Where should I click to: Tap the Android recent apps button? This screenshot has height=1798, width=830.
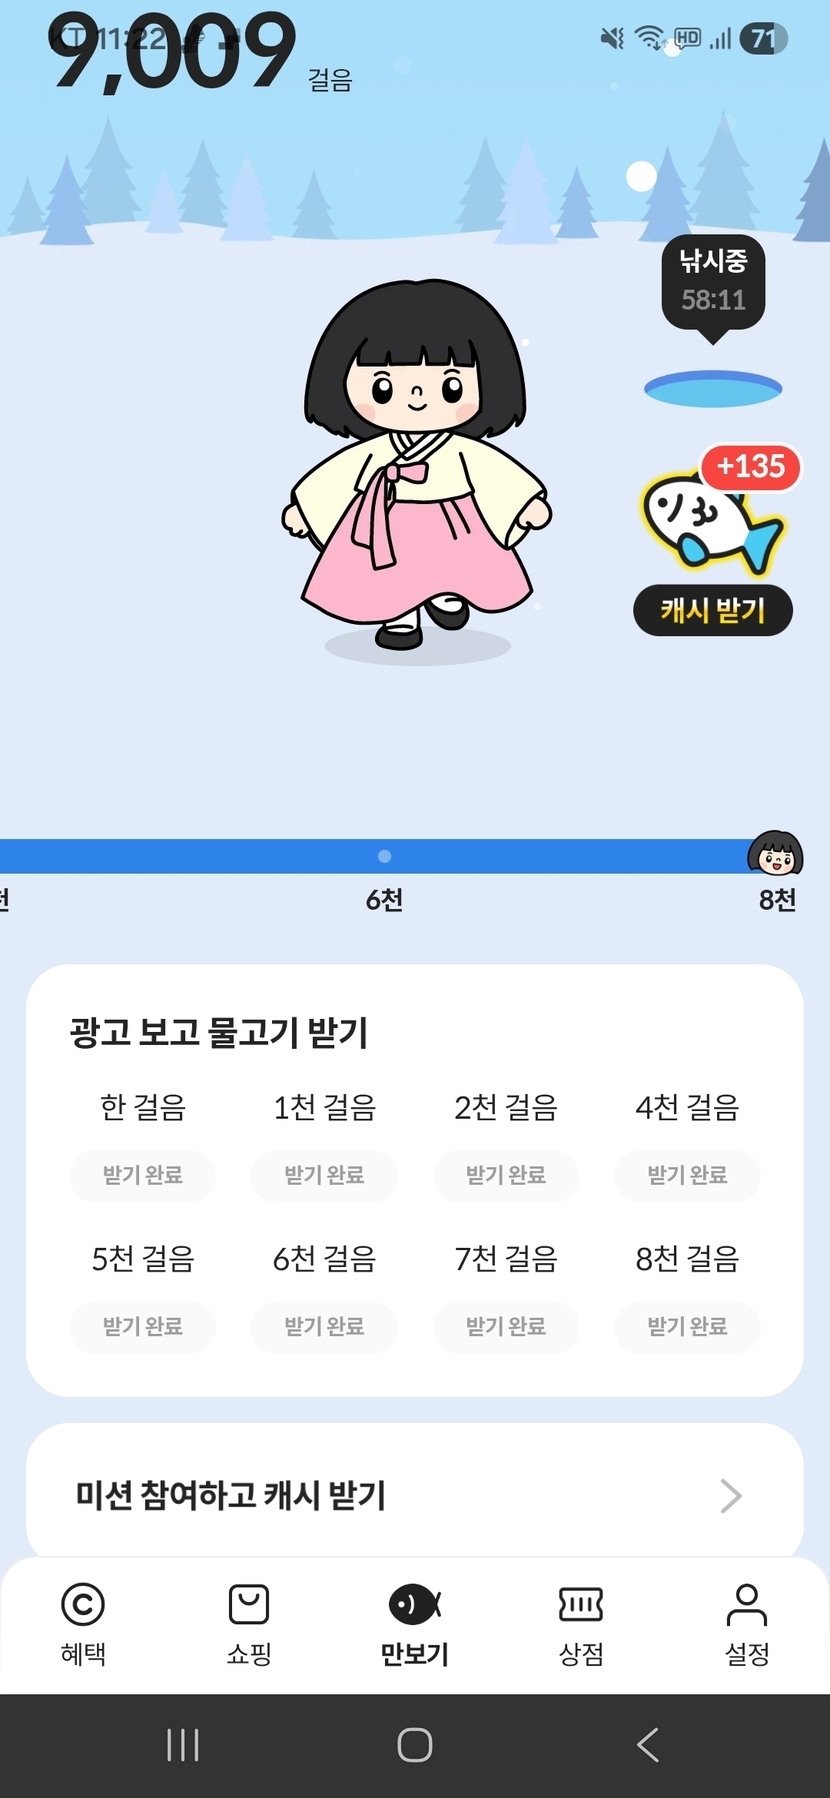(x=183, y=1745)
